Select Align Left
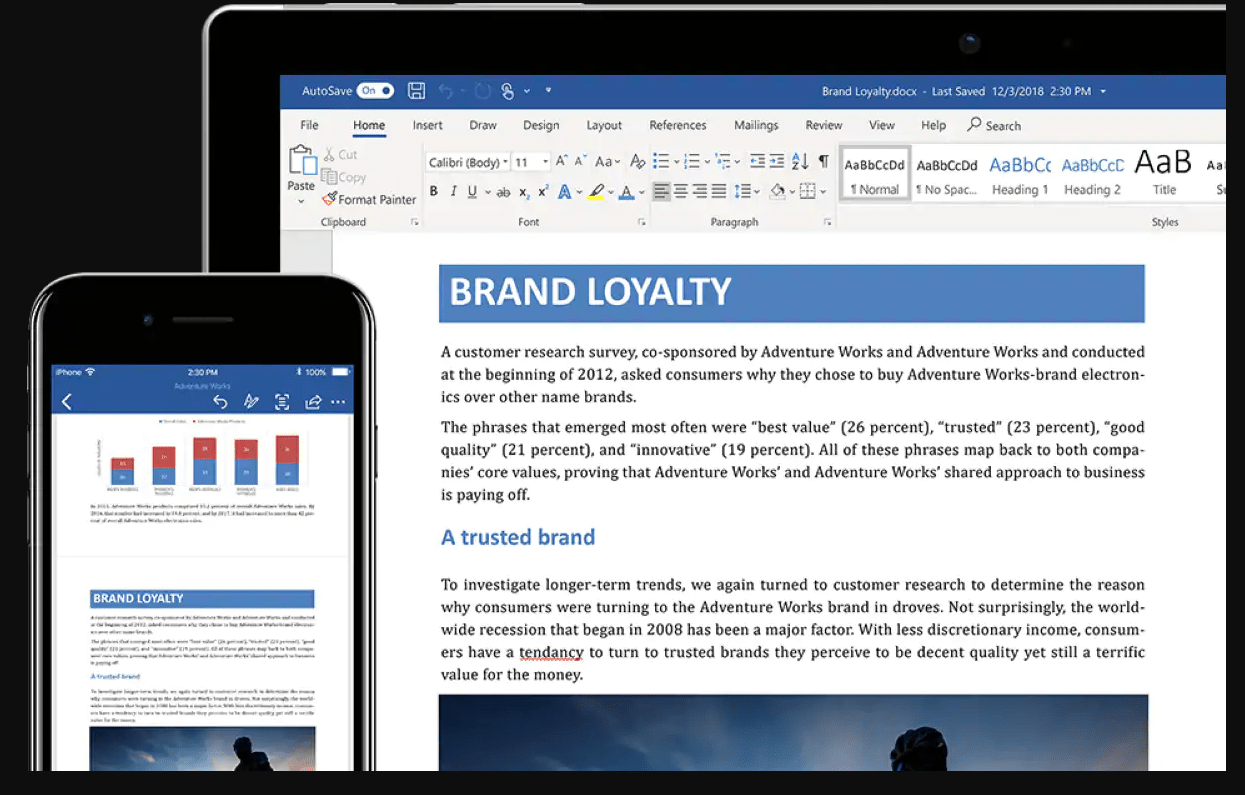Image resolution: width=1245 pixels, height=795 pixels. coord(661,191)
